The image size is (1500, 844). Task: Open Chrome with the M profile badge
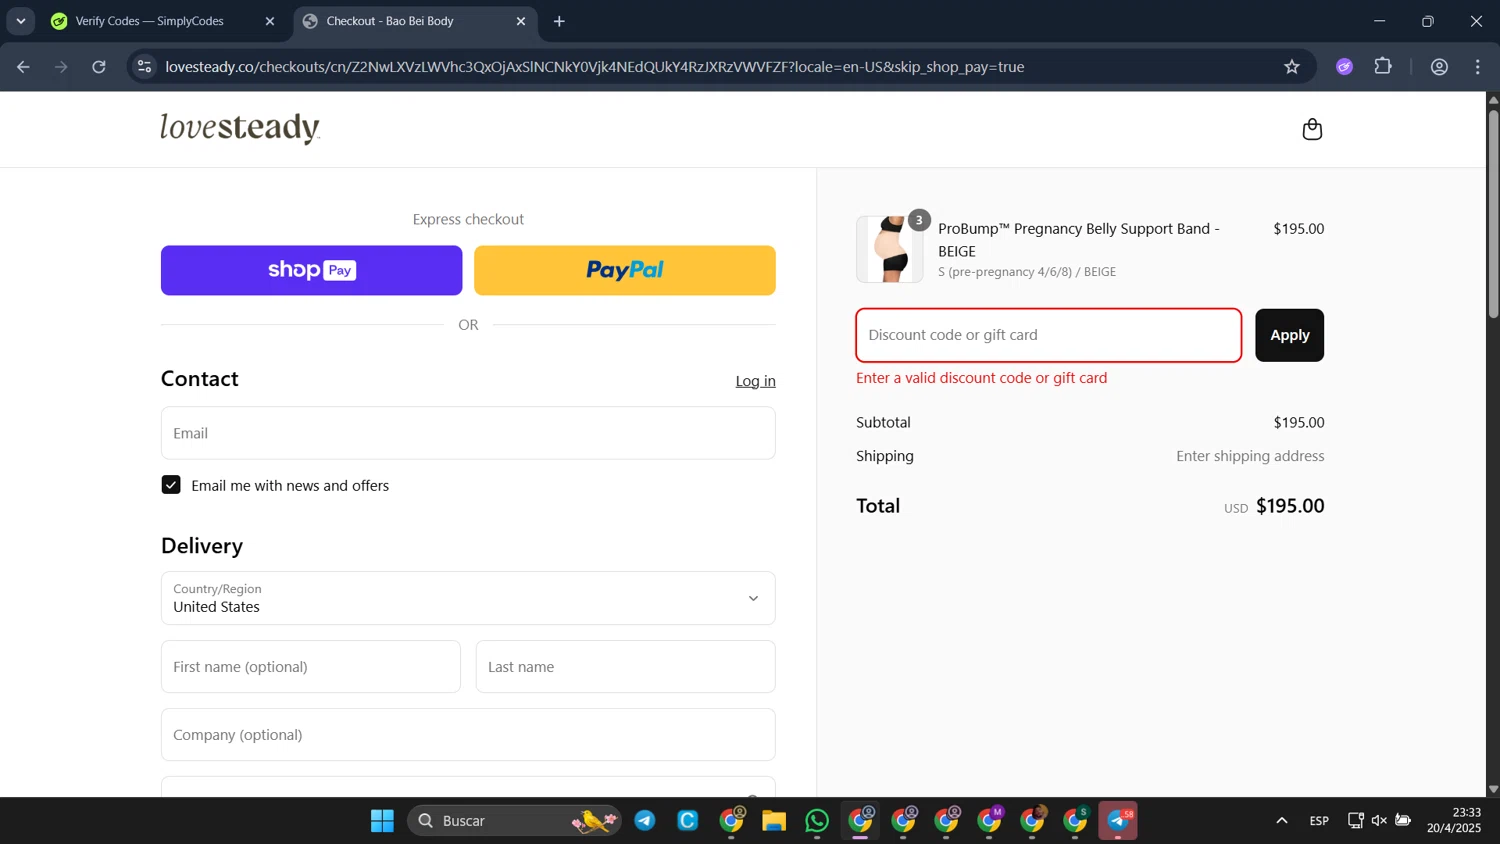coord(990,821)
